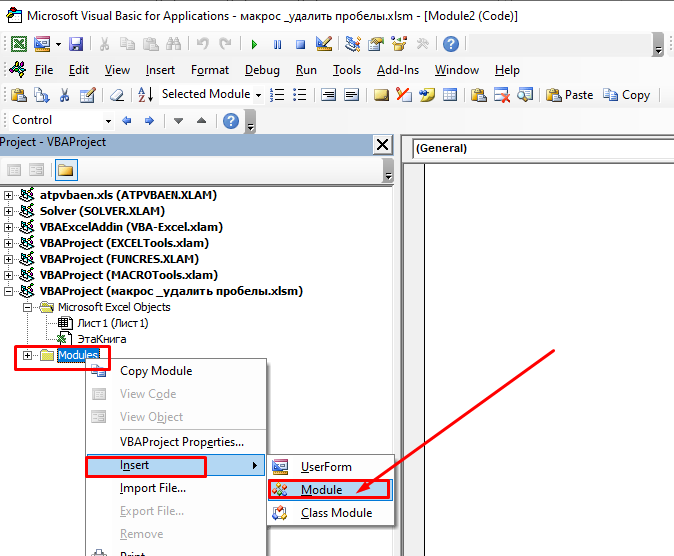674x556 pixels.
Task: Open the Window menu
Action: click(x=456, y=70)
